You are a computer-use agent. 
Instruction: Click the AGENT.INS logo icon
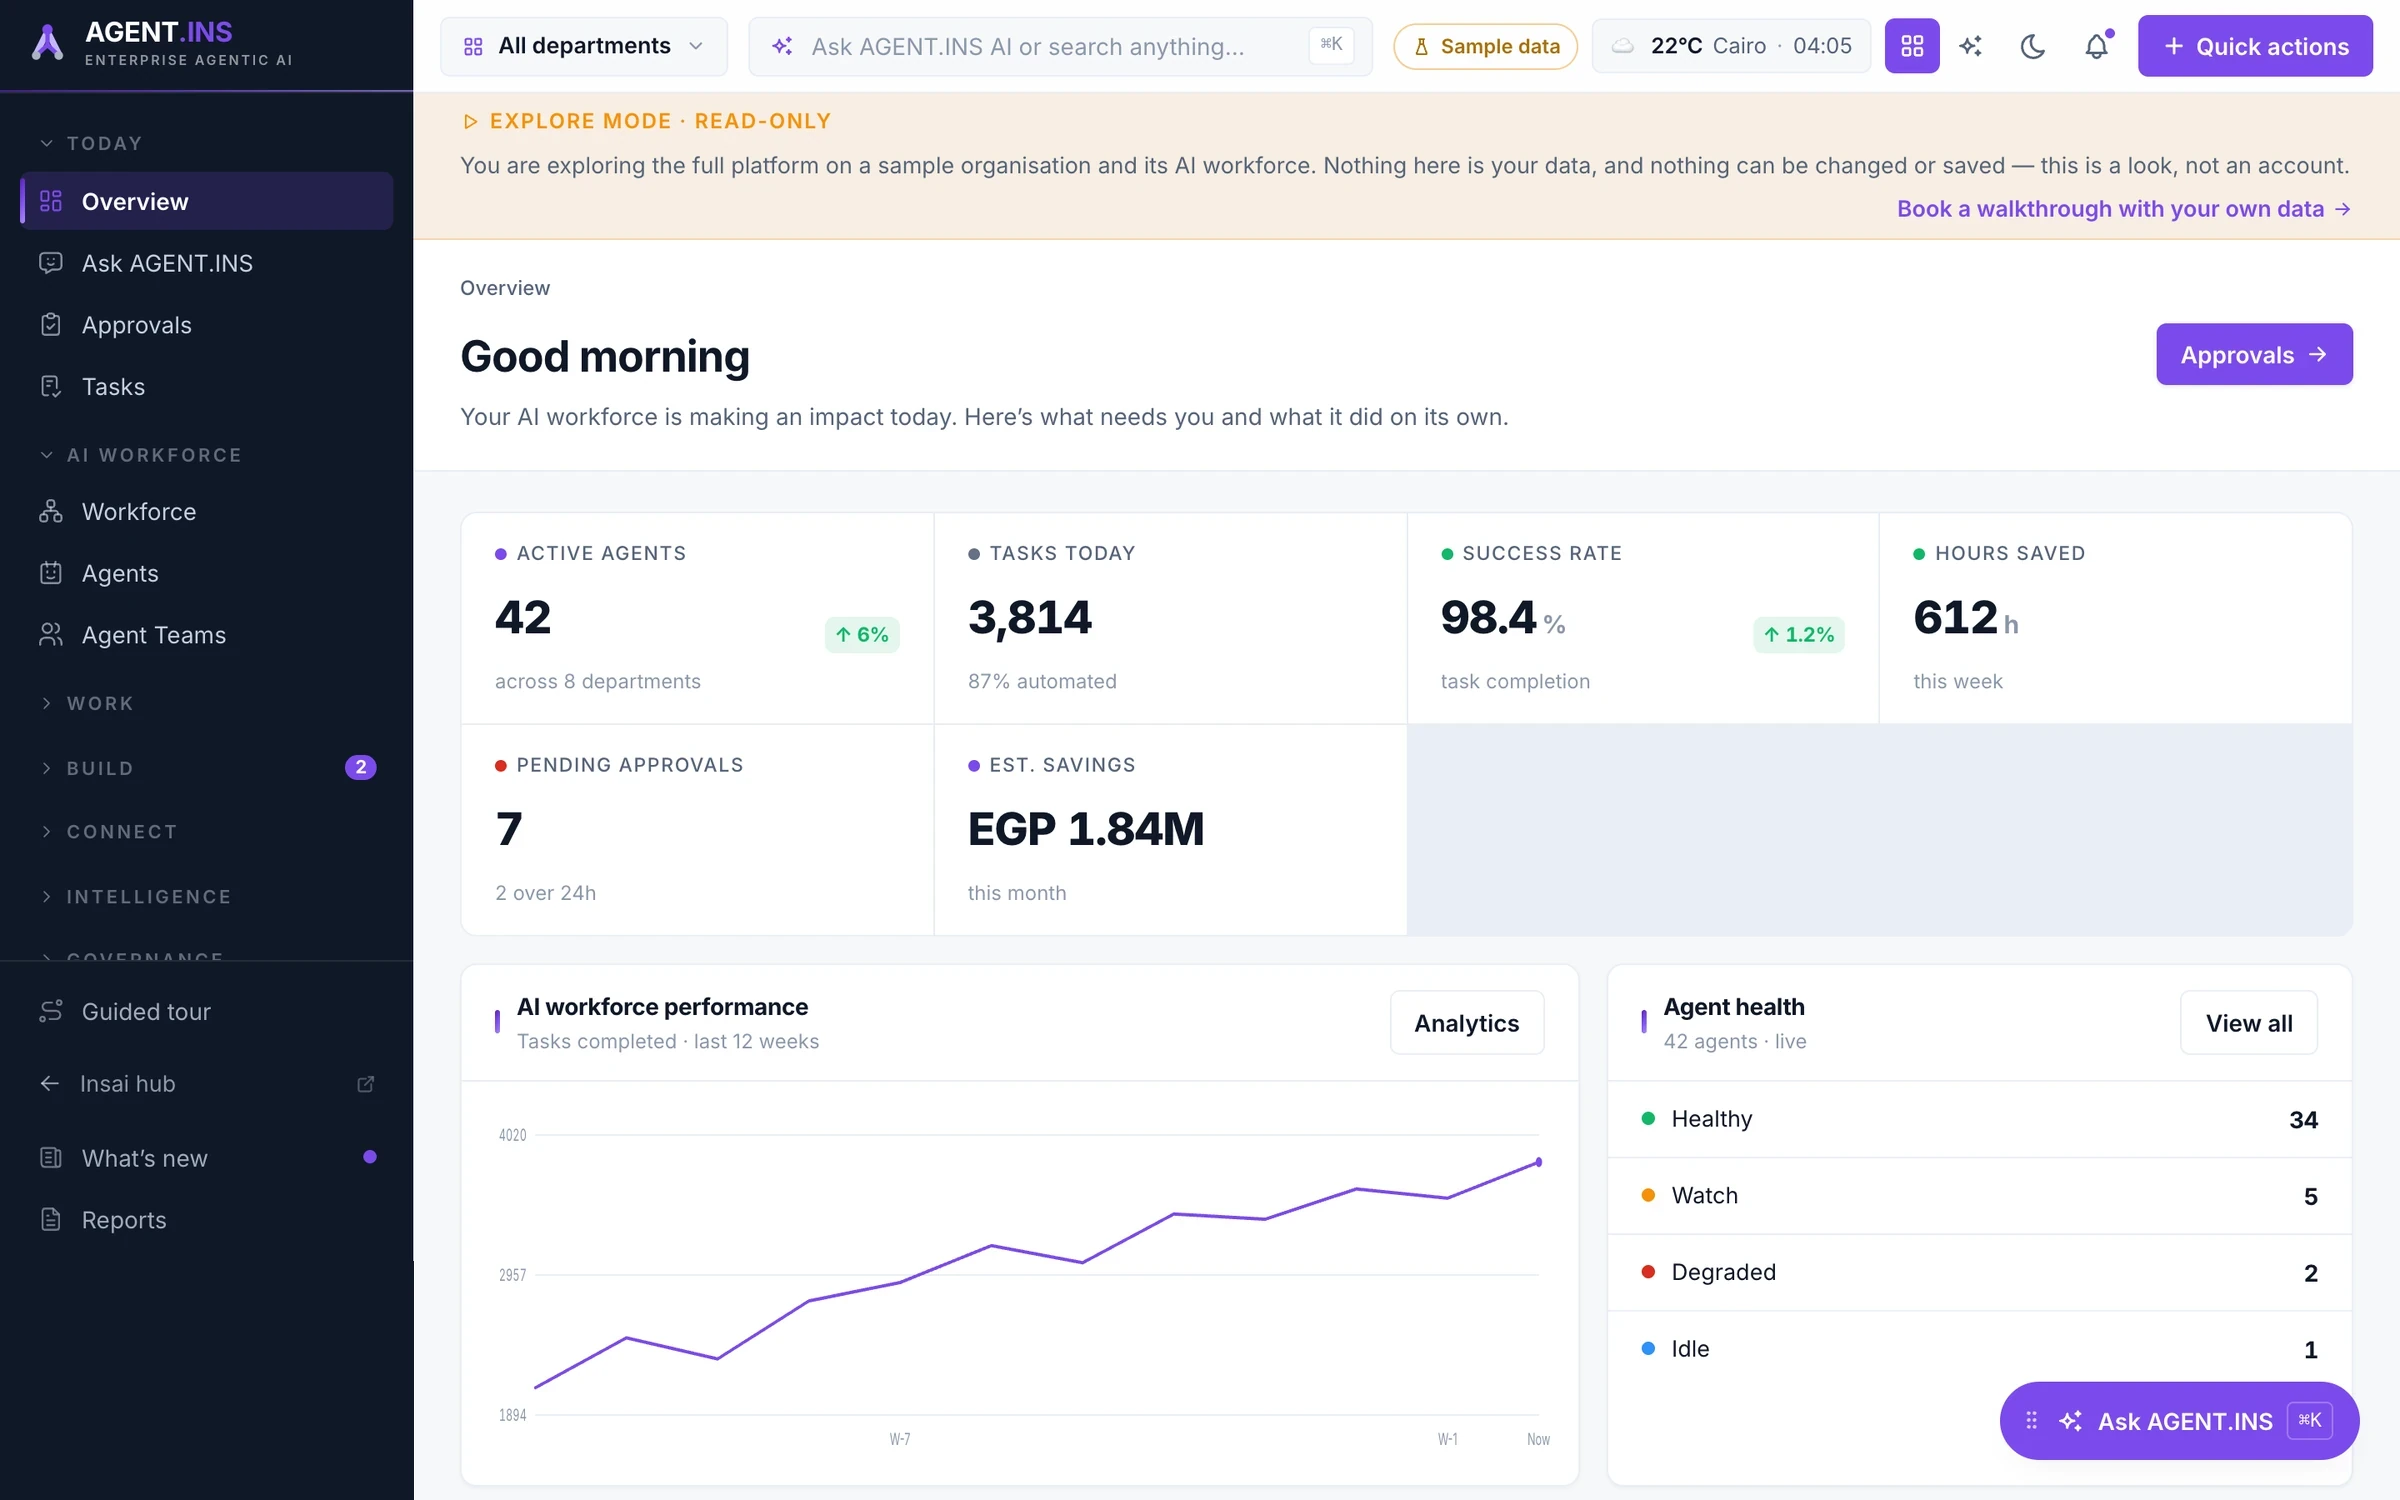(x=47, y=43)
